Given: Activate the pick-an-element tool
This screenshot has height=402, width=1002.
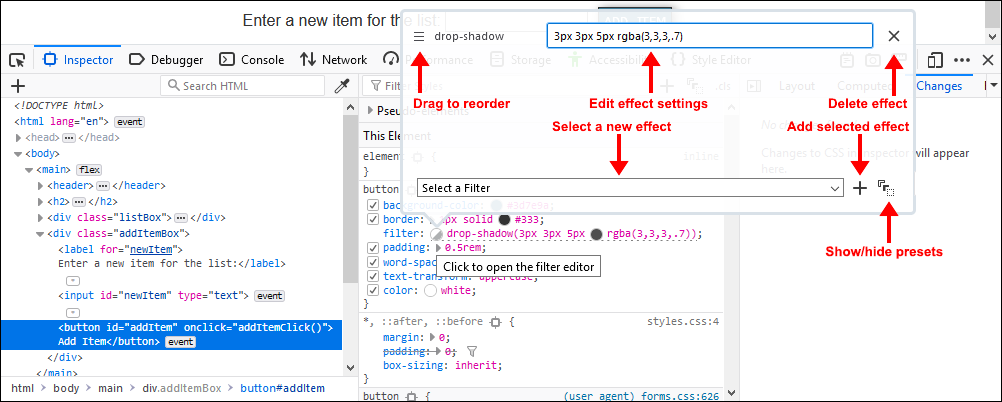Looking at the screenshot, I should point(17,60).
